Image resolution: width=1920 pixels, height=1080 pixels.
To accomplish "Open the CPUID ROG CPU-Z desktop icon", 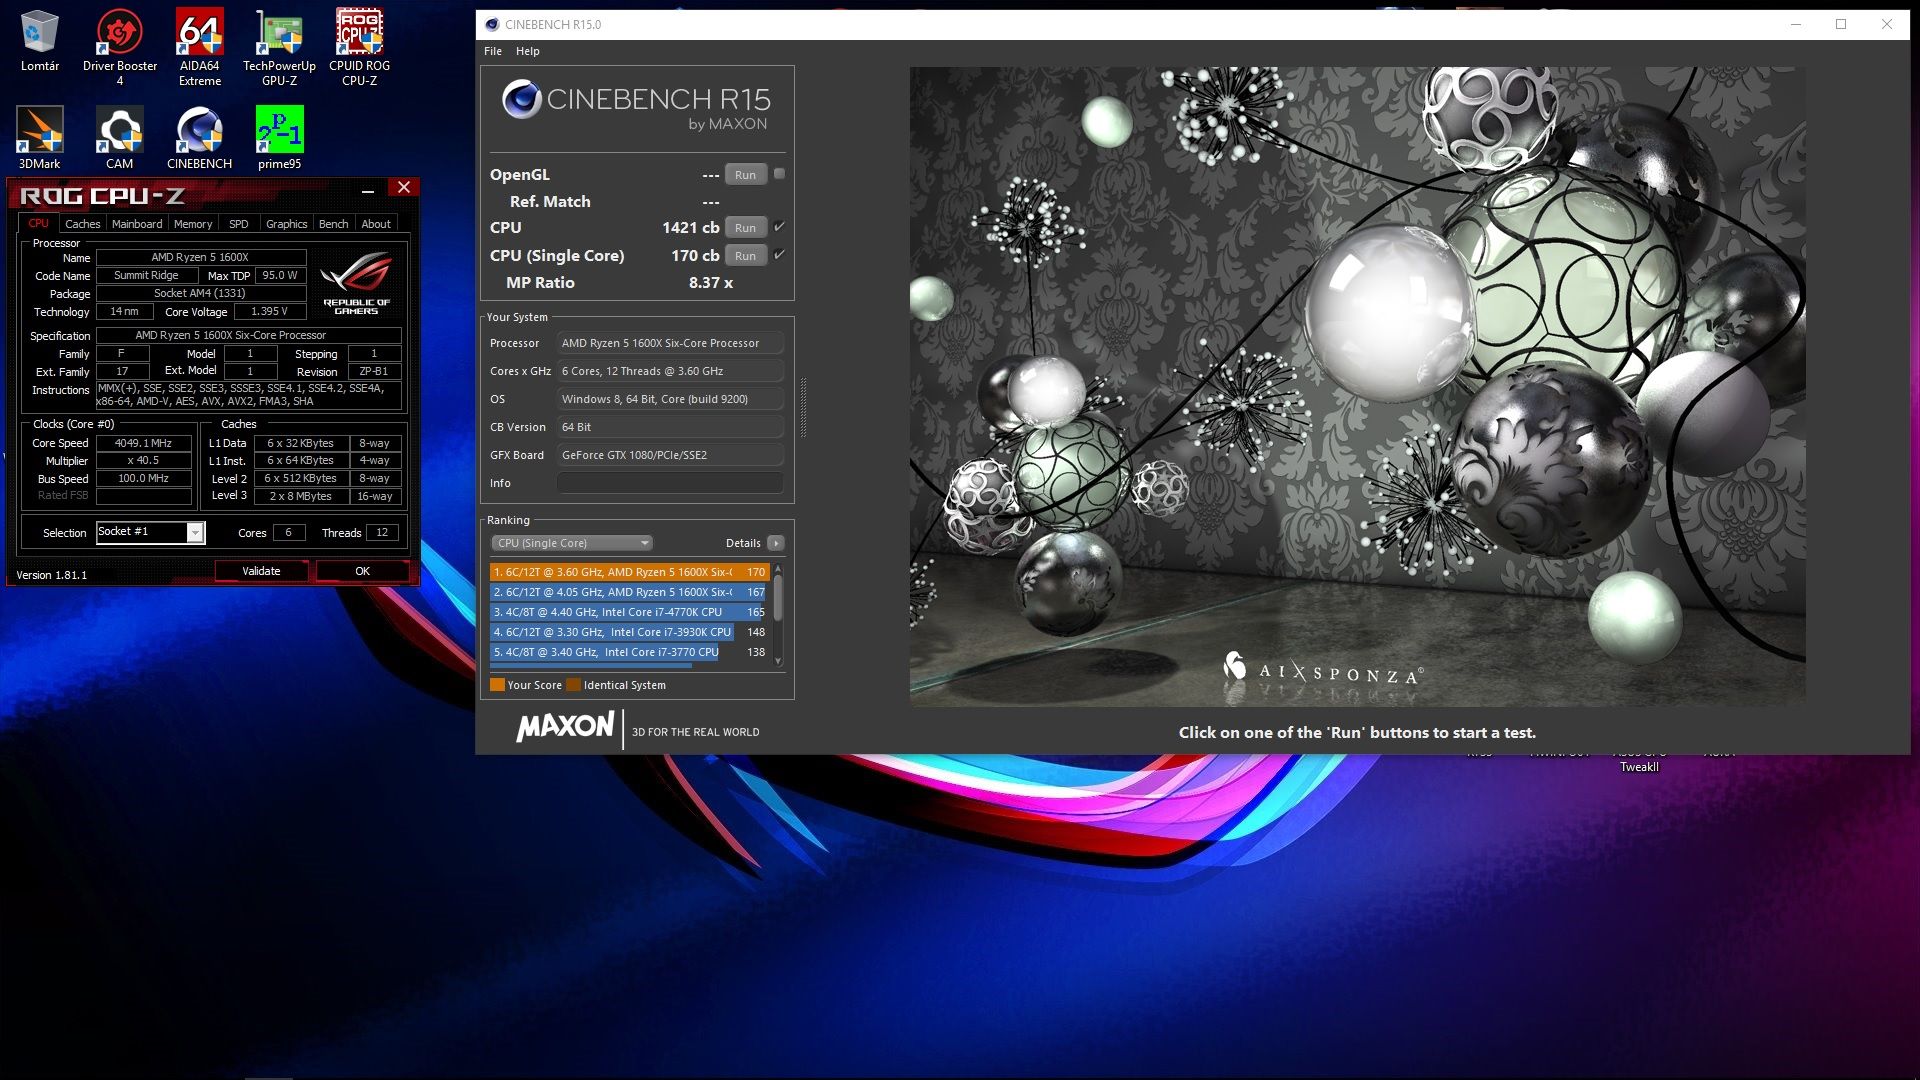I will [x=360, y=46].
